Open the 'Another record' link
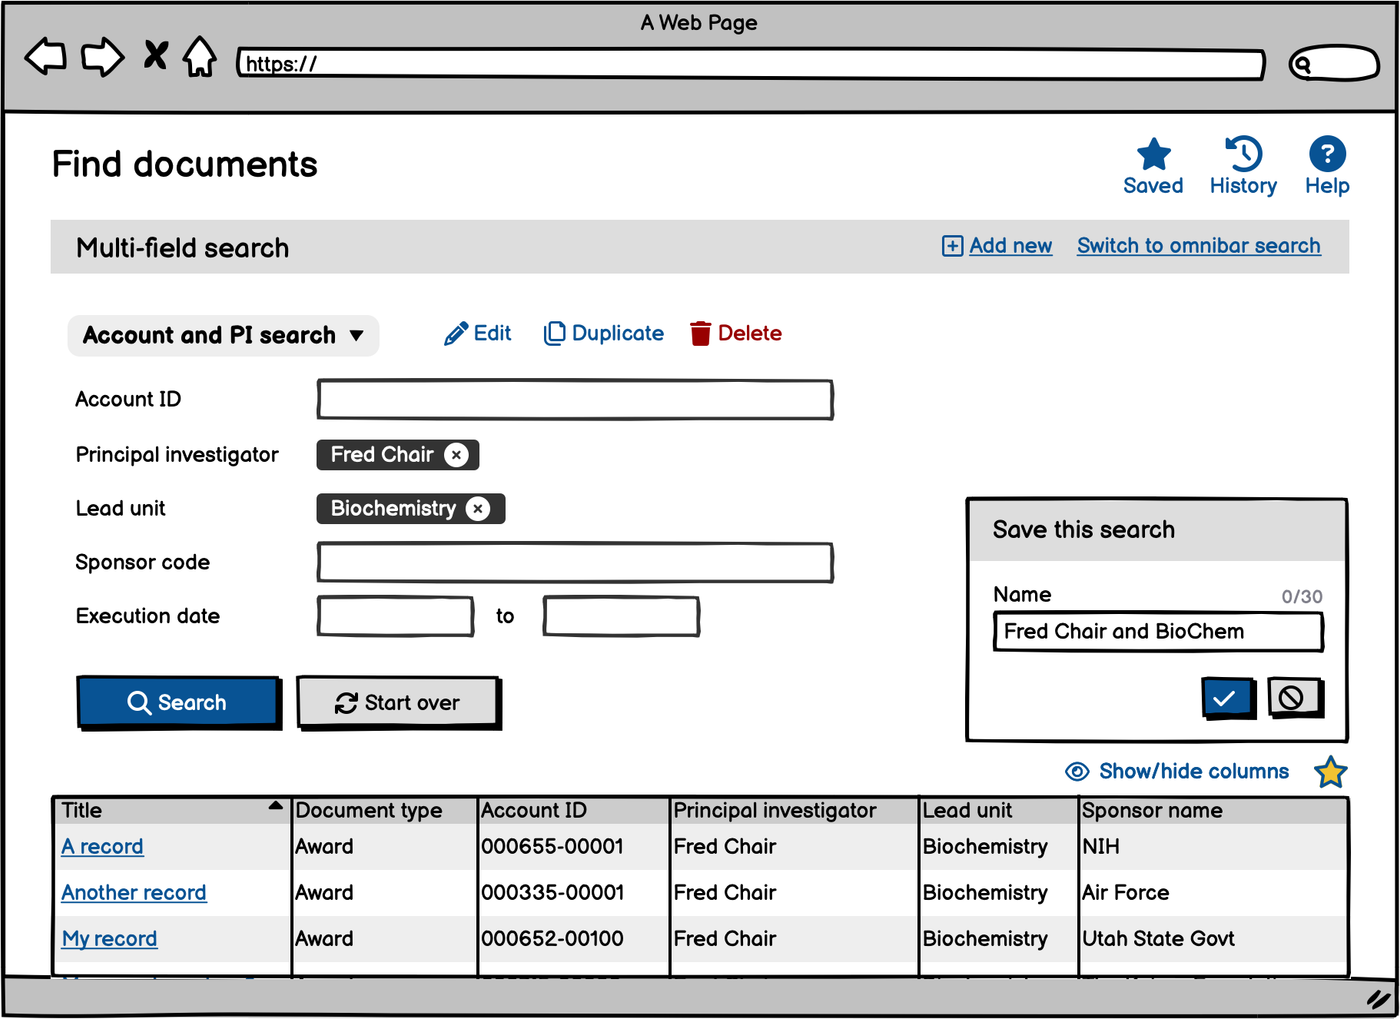This screenshot has width=1400, height=1019. 134,893
